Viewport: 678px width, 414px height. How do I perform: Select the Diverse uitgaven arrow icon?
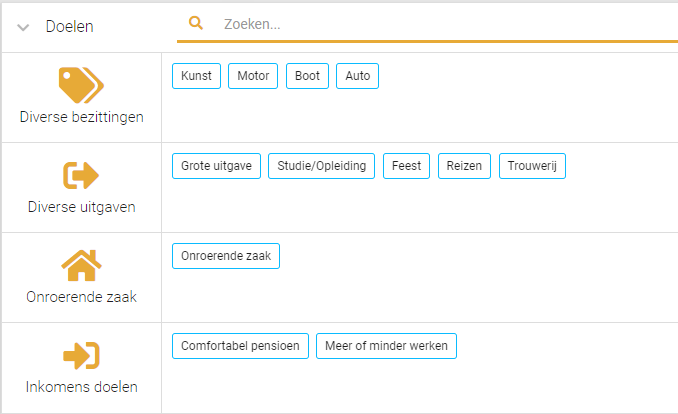(81, 175)
